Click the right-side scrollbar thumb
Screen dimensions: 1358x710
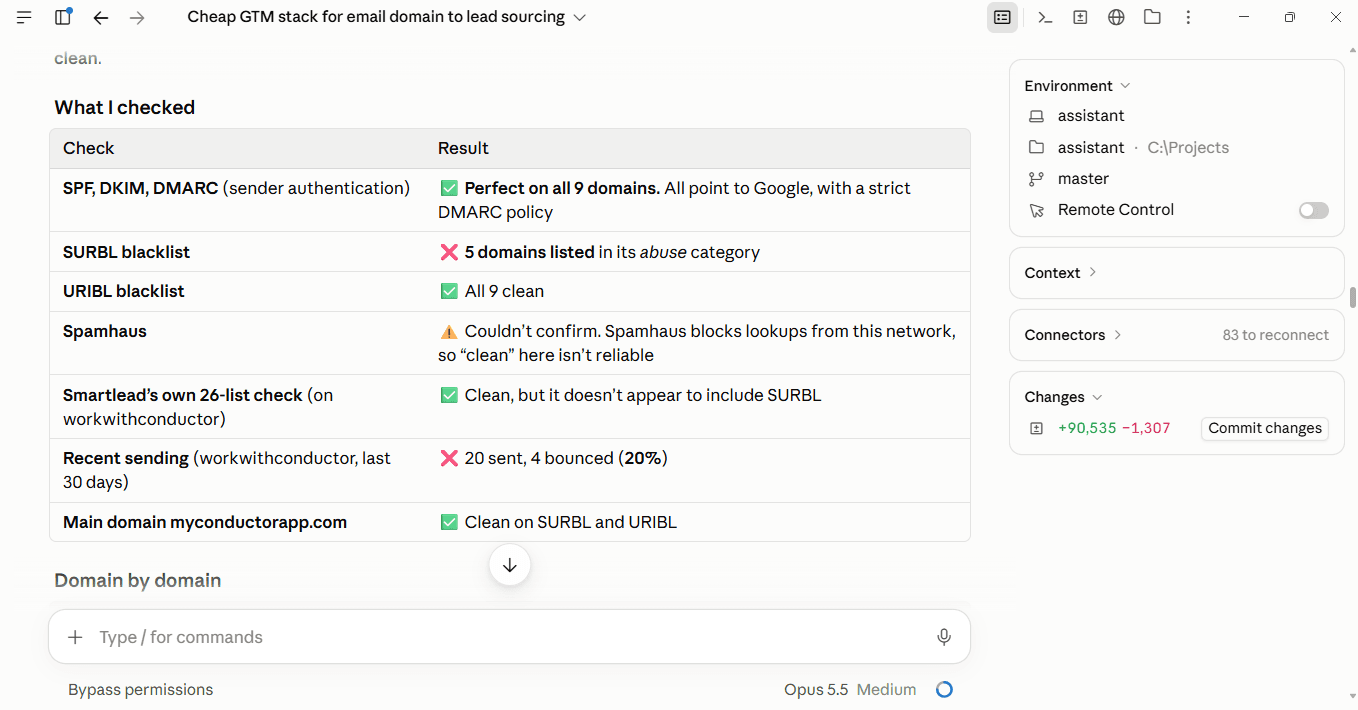coord(1353,297)
